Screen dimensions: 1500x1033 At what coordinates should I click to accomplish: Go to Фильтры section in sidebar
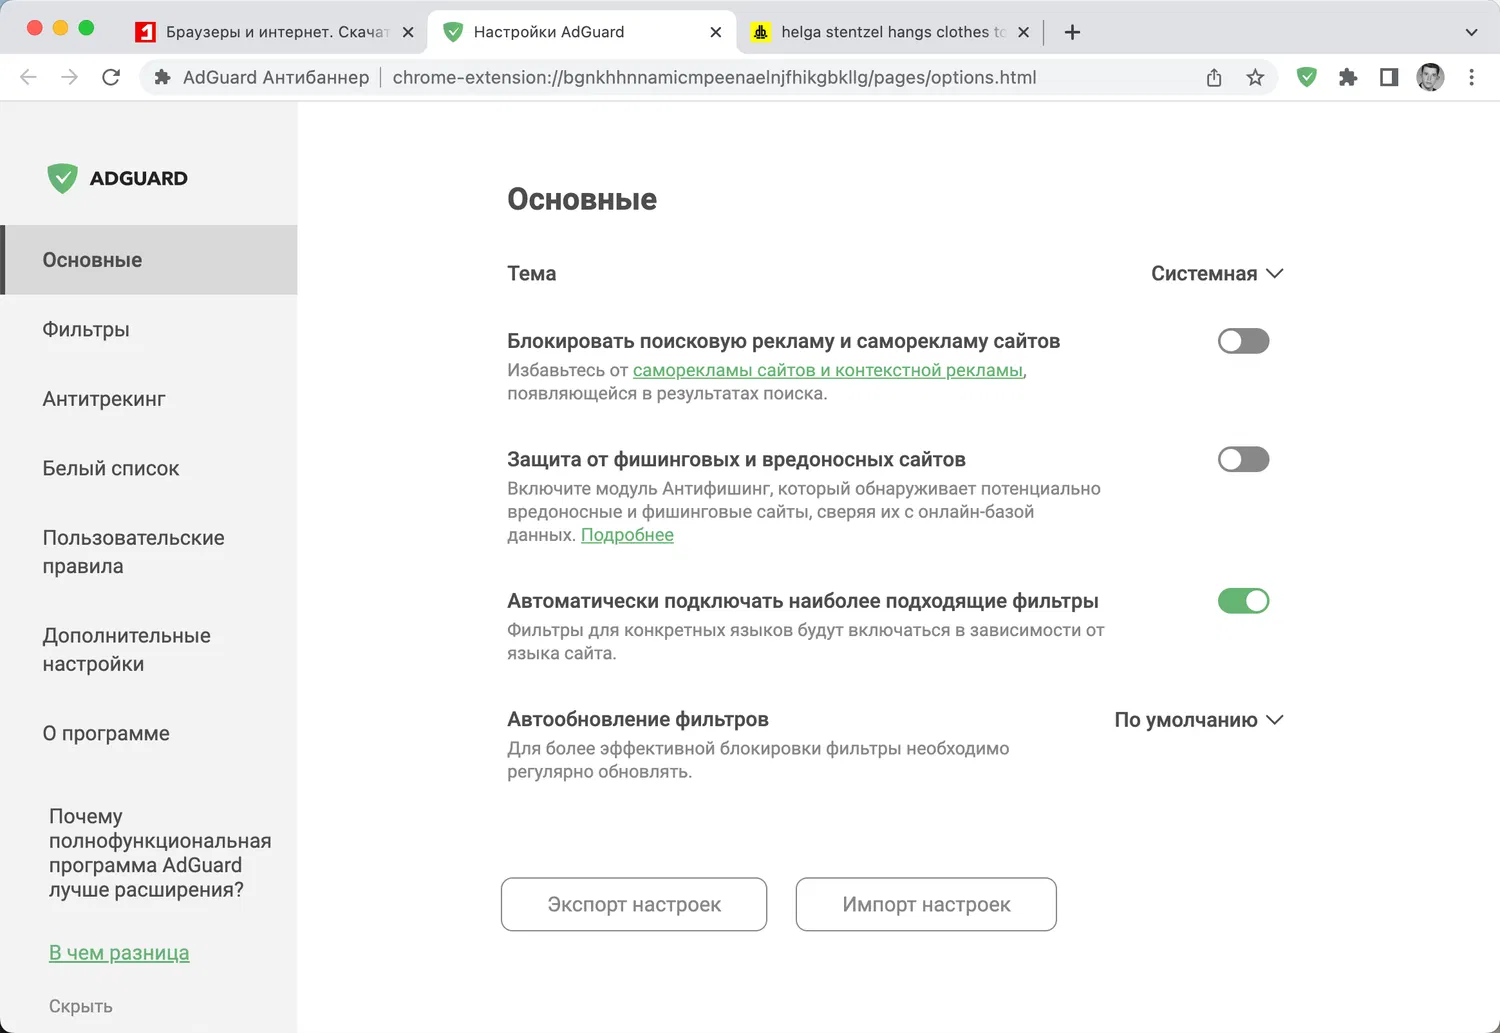pyautogui.click(x=86, y=329)
